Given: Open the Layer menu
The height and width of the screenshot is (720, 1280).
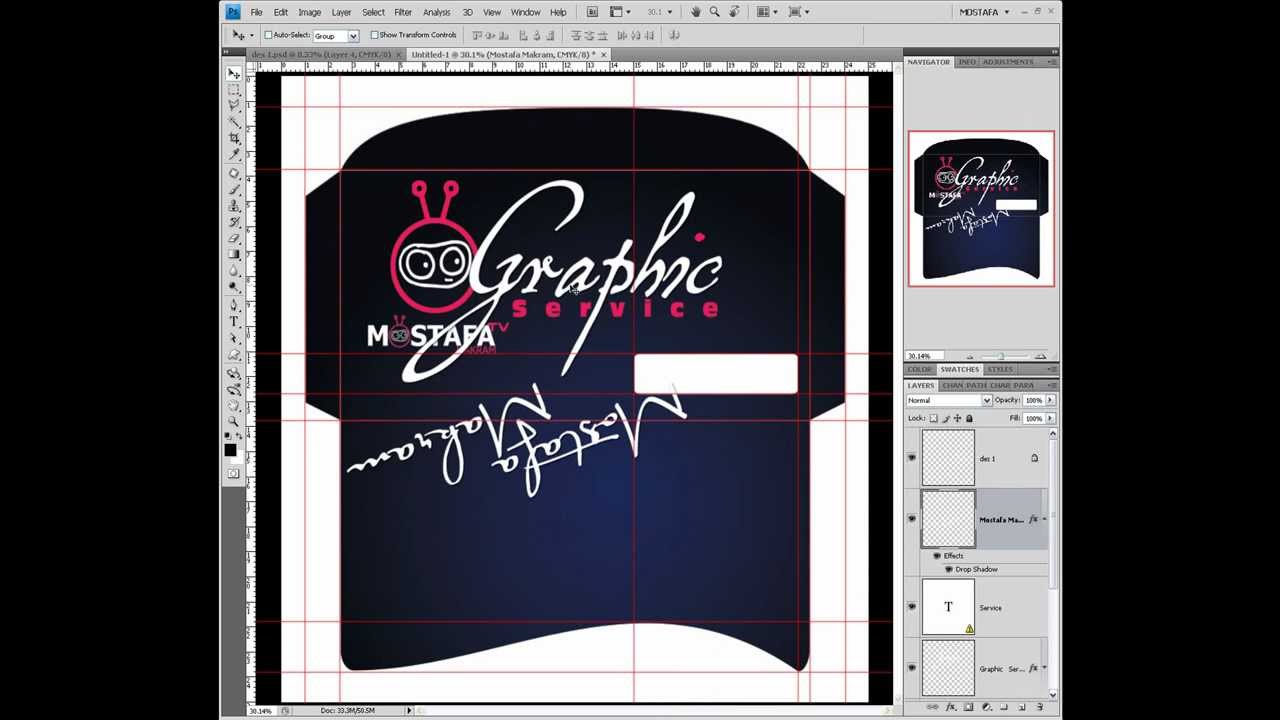Looking at the screenshot, I should coord(341,12).
